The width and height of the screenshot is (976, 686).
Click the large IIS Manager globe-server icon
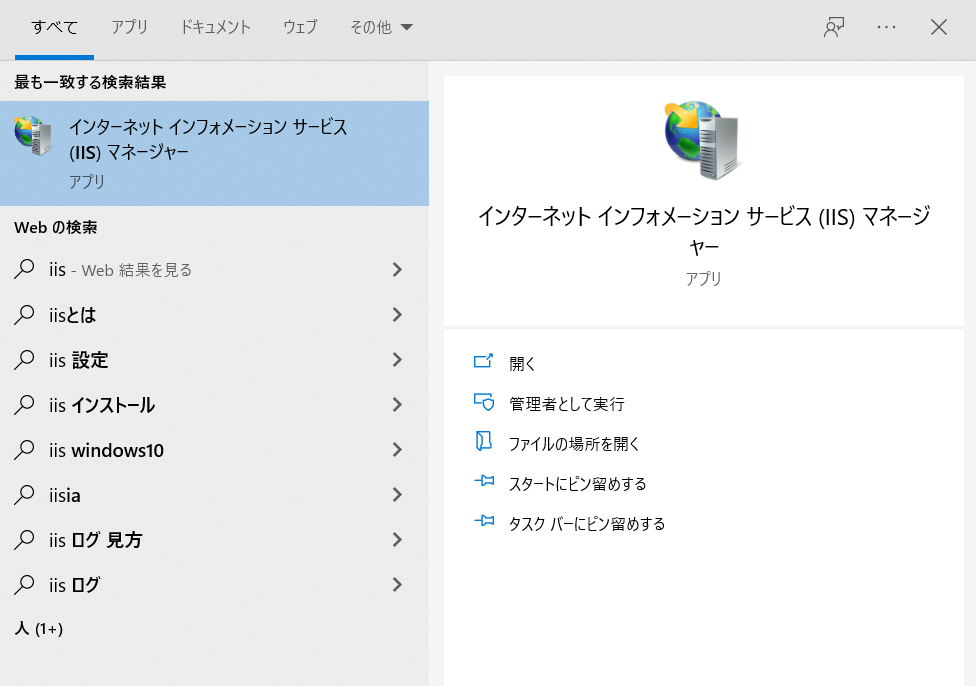(703, 140)
